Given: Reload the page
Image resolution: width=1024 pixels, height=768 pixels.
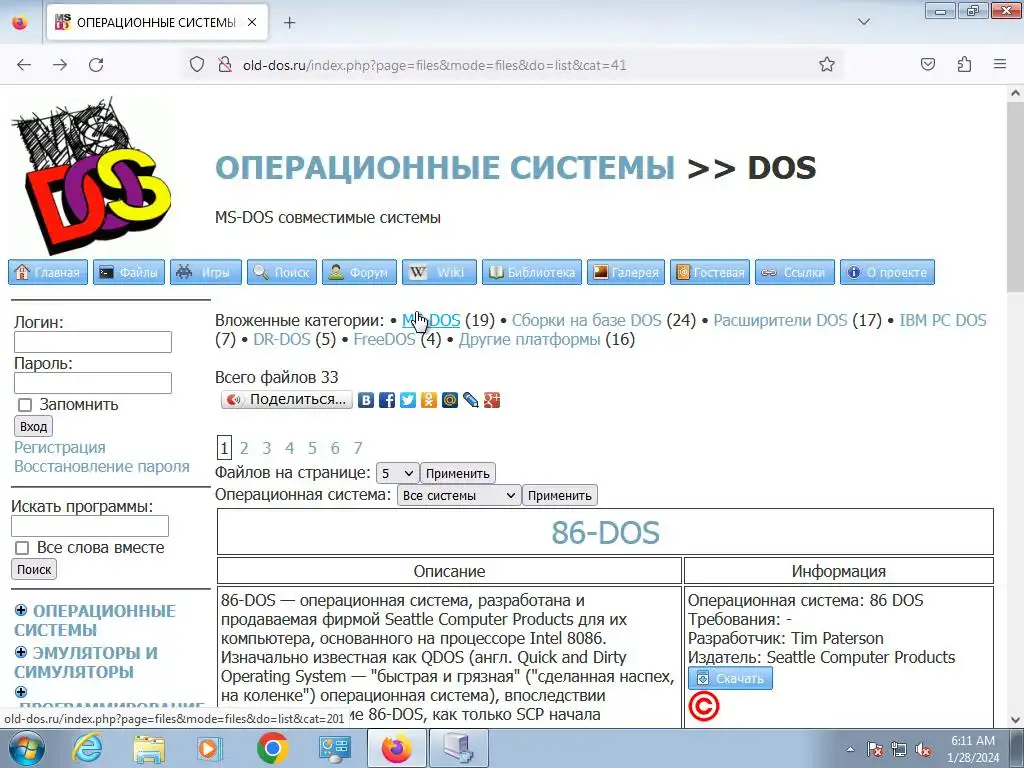Looking at the screenshot, I should [x=96, y=65].
